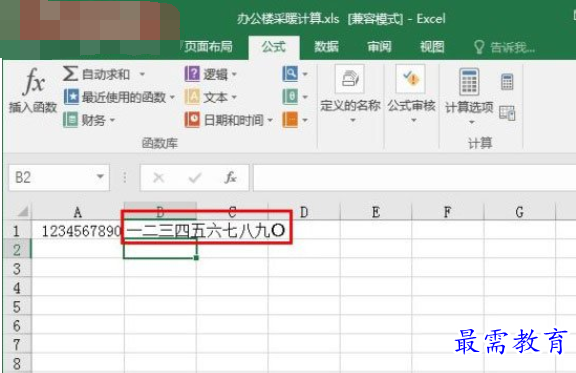
Task: Switch to the 数据 tab
Action: [x=326, y=47]
